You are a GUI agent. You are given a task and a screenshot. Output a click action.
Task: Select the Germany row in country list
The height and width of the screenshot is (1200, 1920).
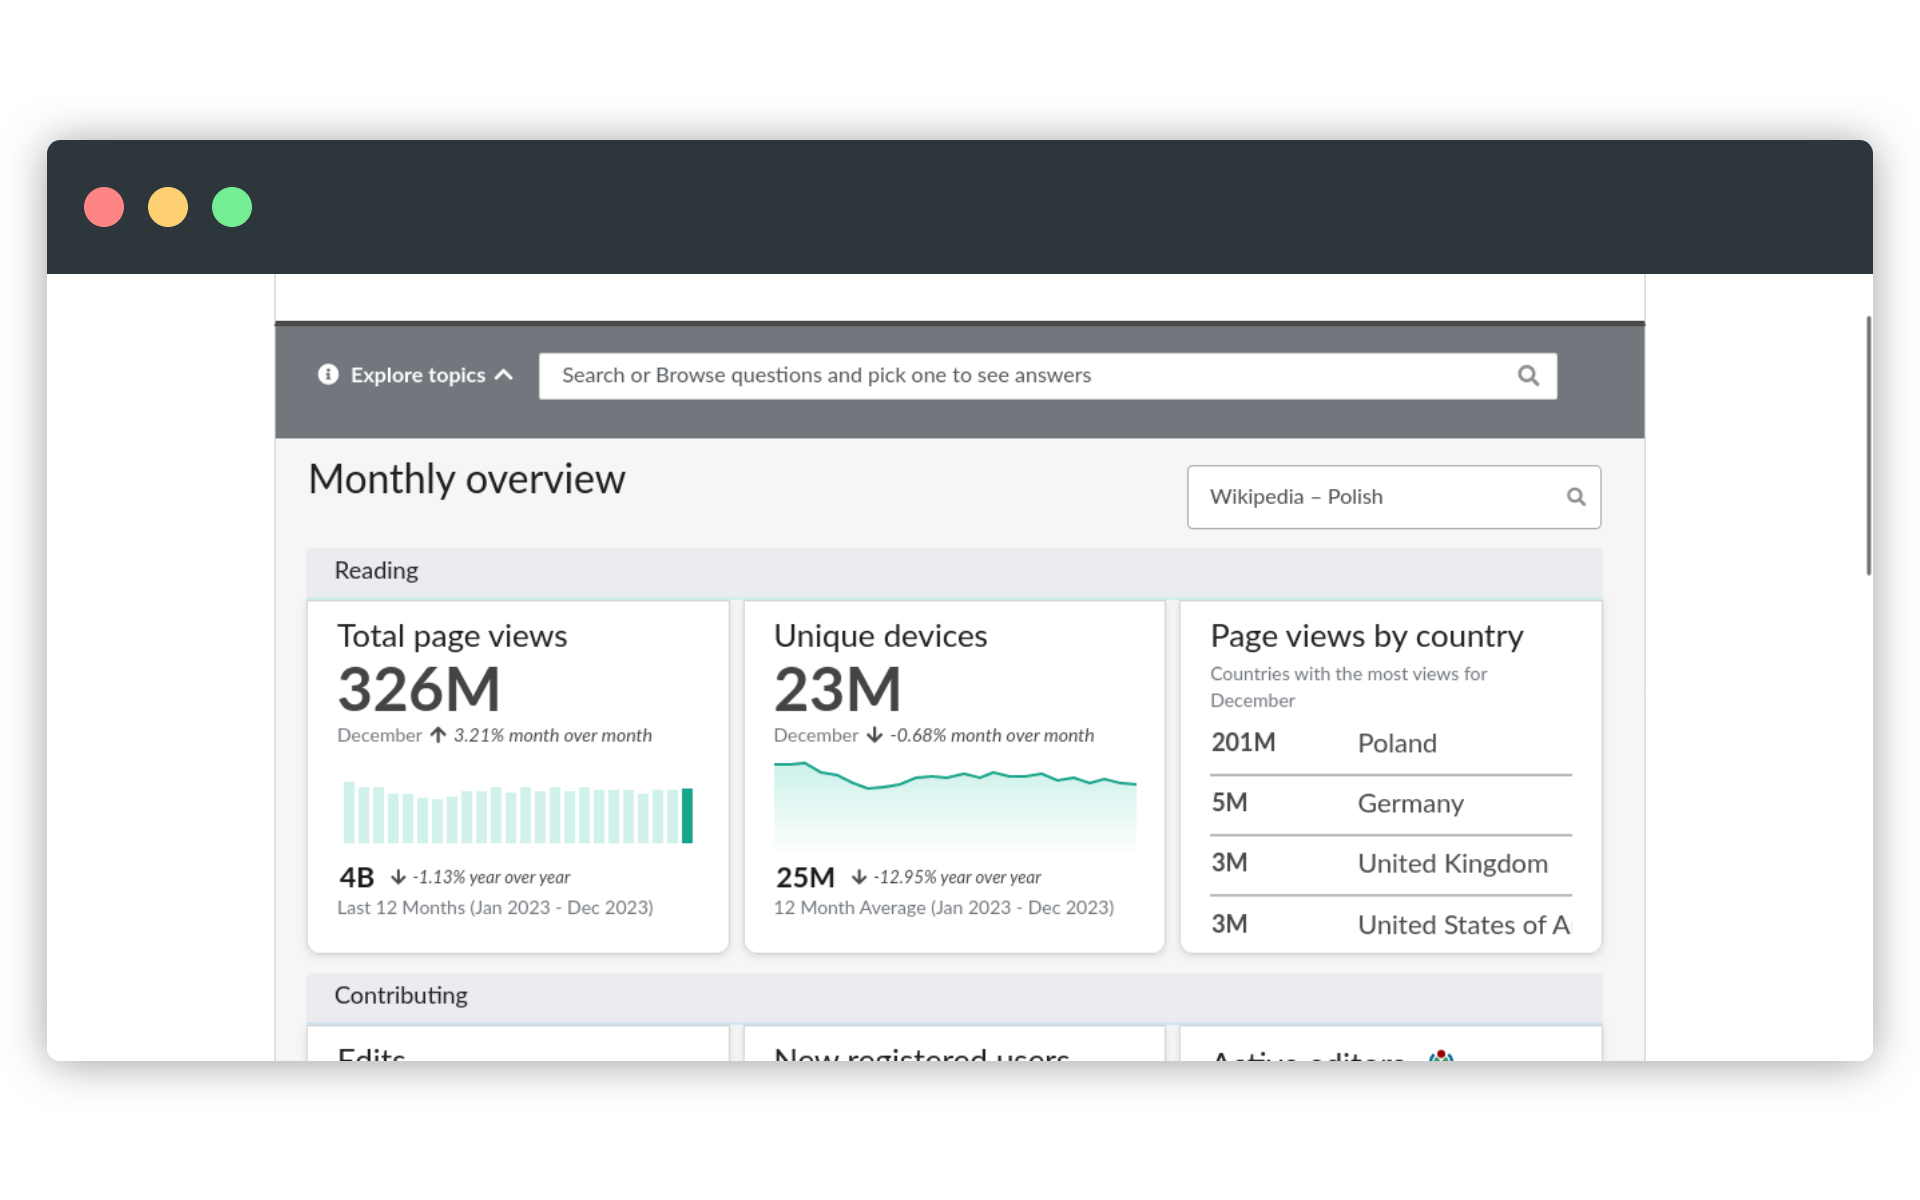point(1390,804)
